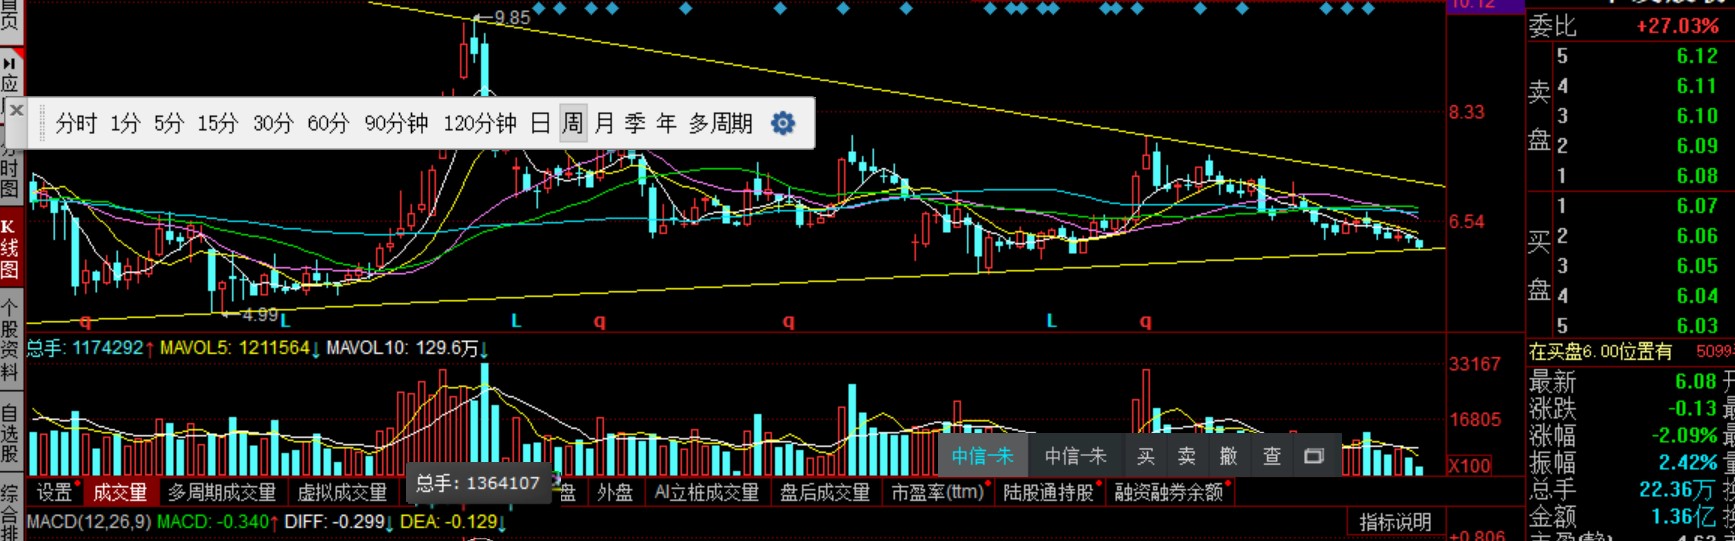Toggle the 周 weekly K-line
Screen dimensions: 1735x541
[572, 124]
